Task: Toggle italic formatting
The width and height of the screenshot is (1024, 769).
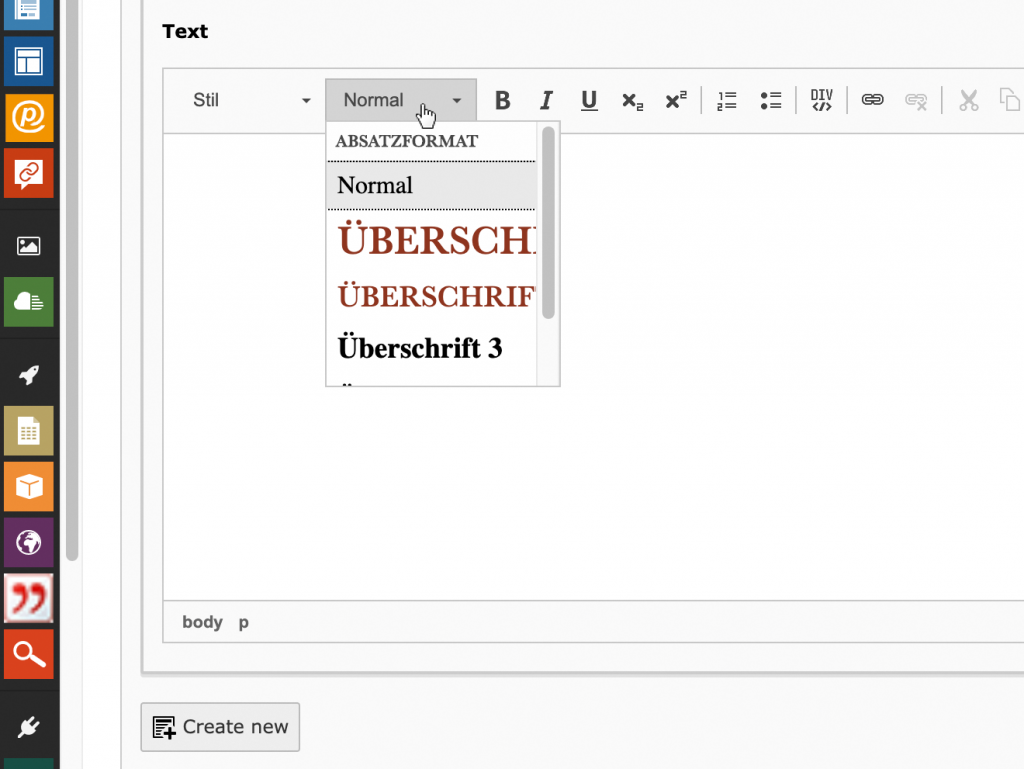Action: 547,101
